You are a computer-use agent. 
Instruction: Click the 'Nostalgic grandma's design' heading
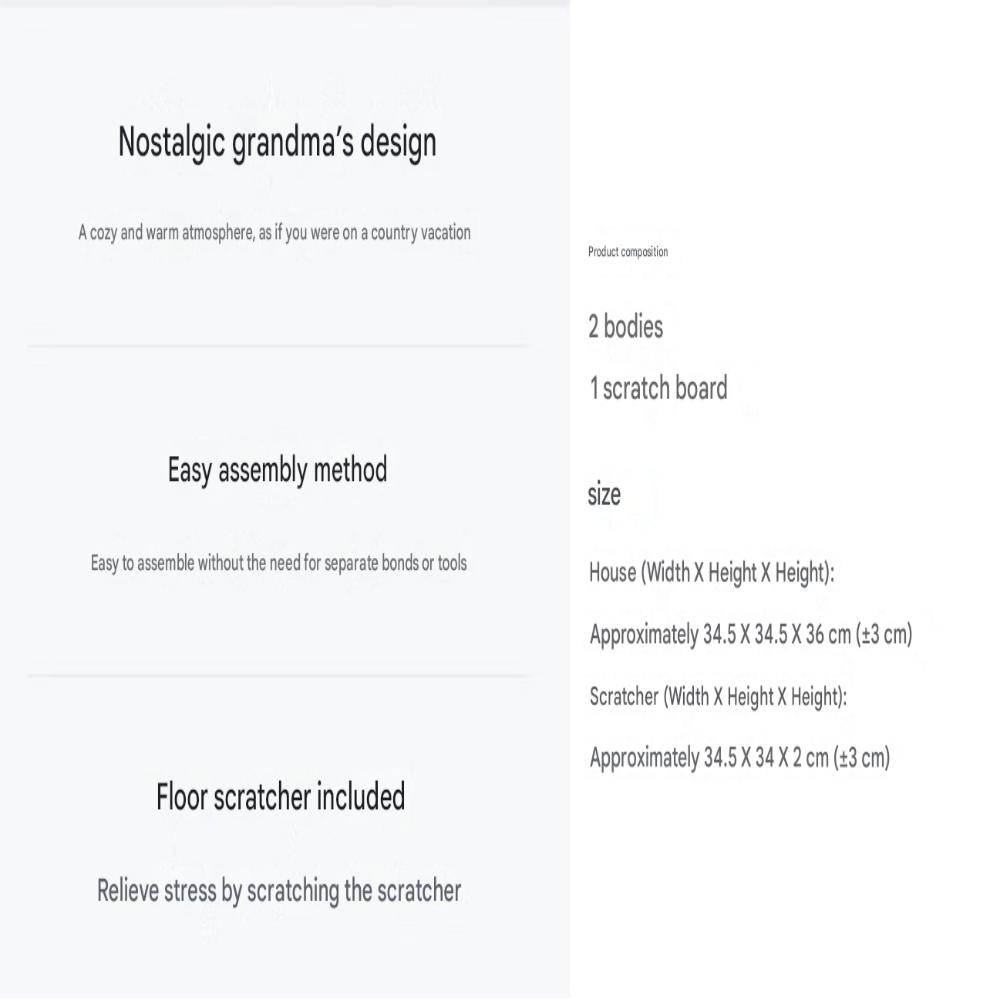pos(277,142)
